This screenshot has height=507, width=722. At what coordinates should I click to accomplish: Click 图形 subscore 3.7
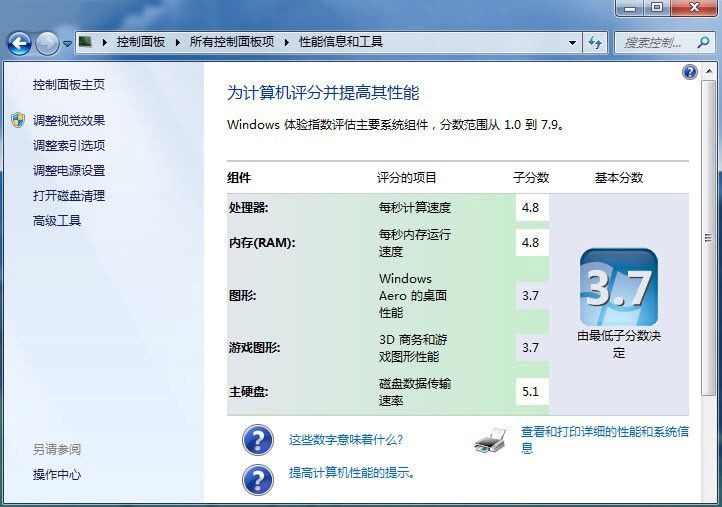530,296
